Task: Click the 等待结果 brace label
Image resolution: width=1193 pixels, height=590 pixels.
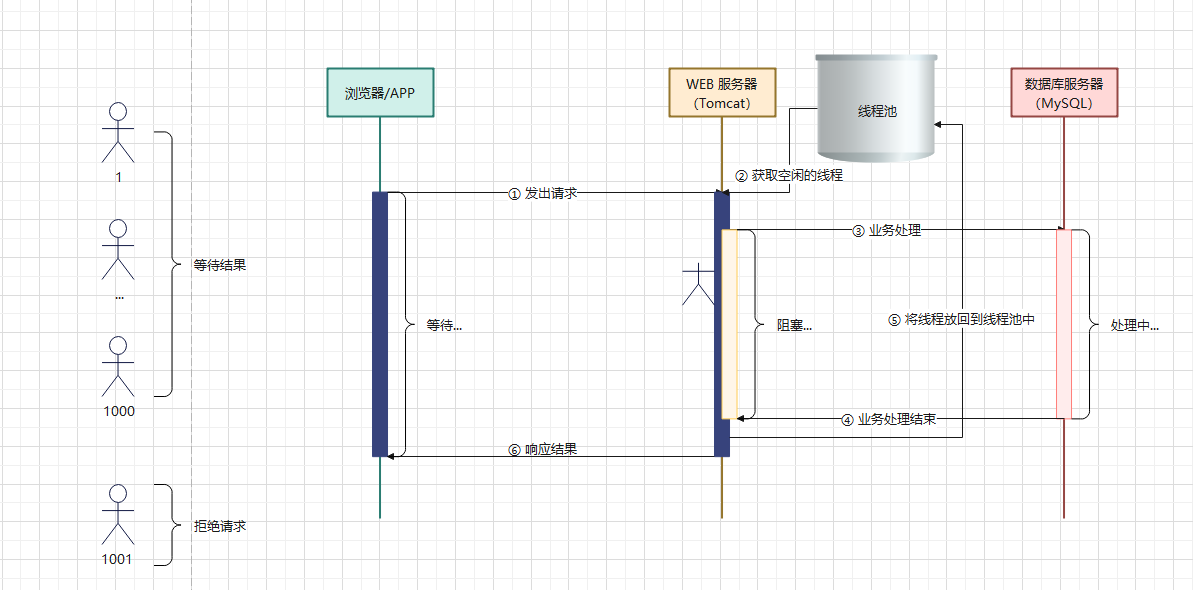Action: point(220,266)
